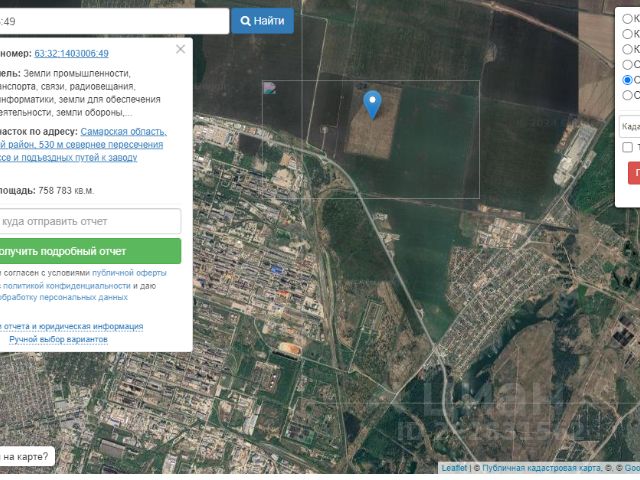Expand отчета и юридическая информация link
640x480 pixels.
point(71,327)
